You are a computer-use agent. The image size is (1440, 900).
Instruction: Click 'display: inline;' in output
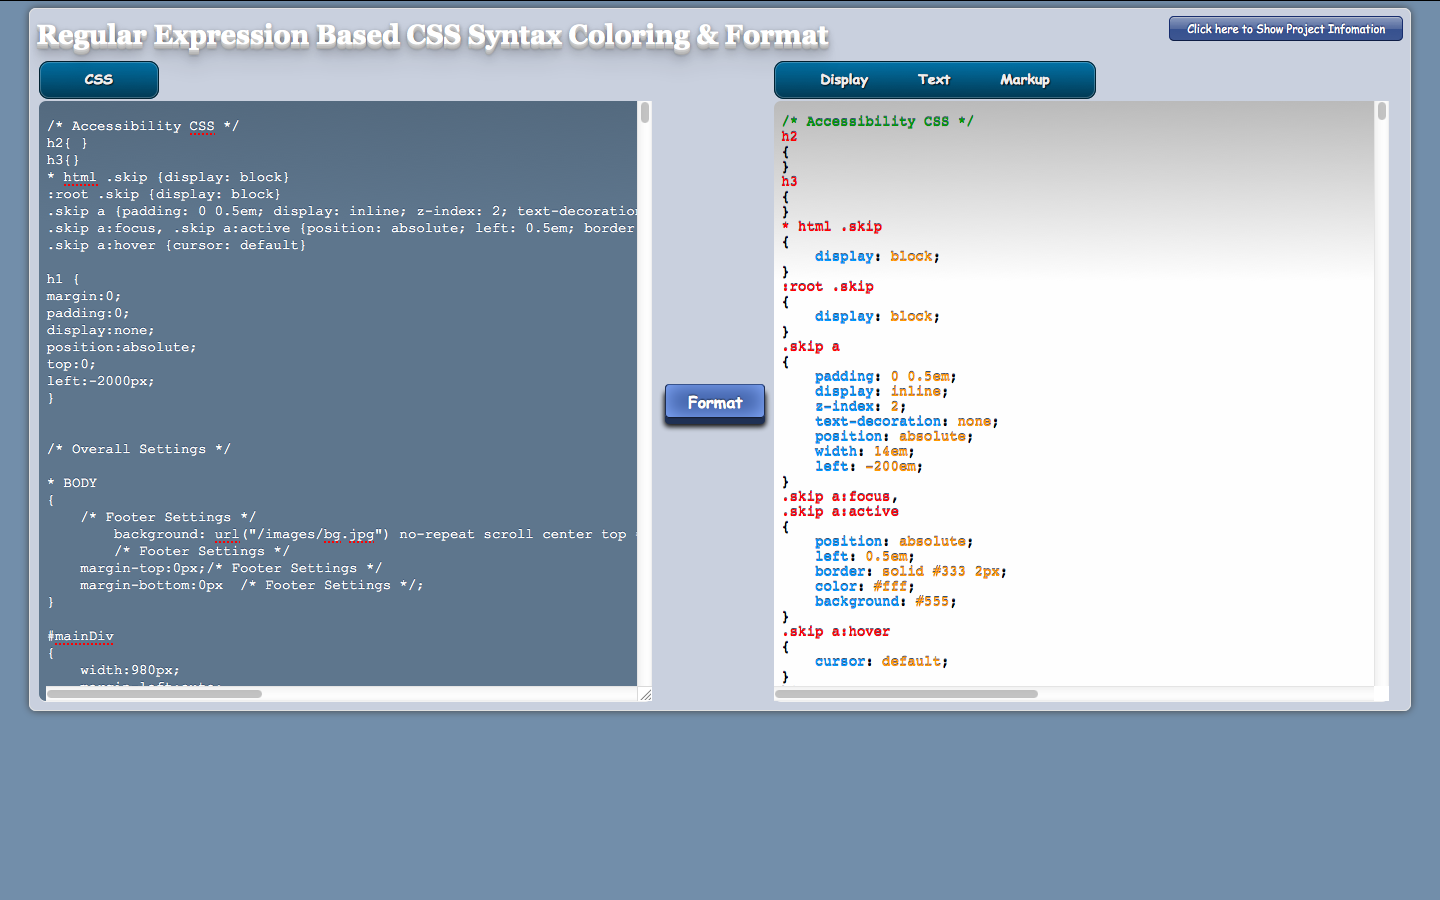881,391
